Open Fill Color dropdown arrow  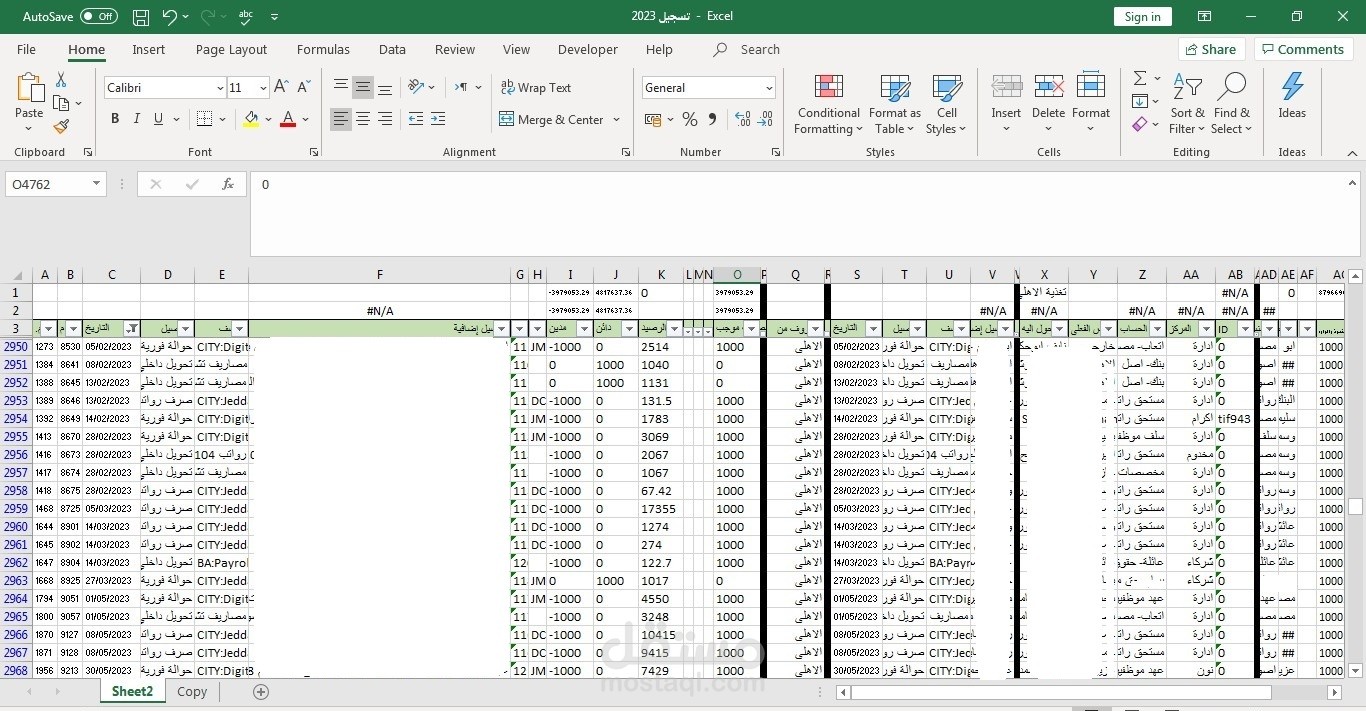pos(268,119)
